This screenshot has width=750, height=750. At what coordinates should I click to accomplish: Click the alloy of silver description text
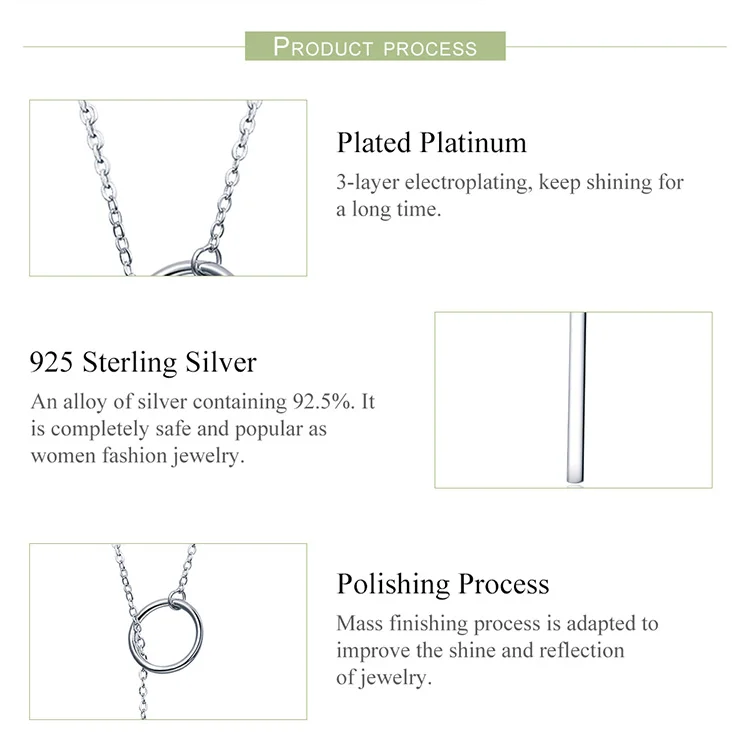tap(203, 429)
